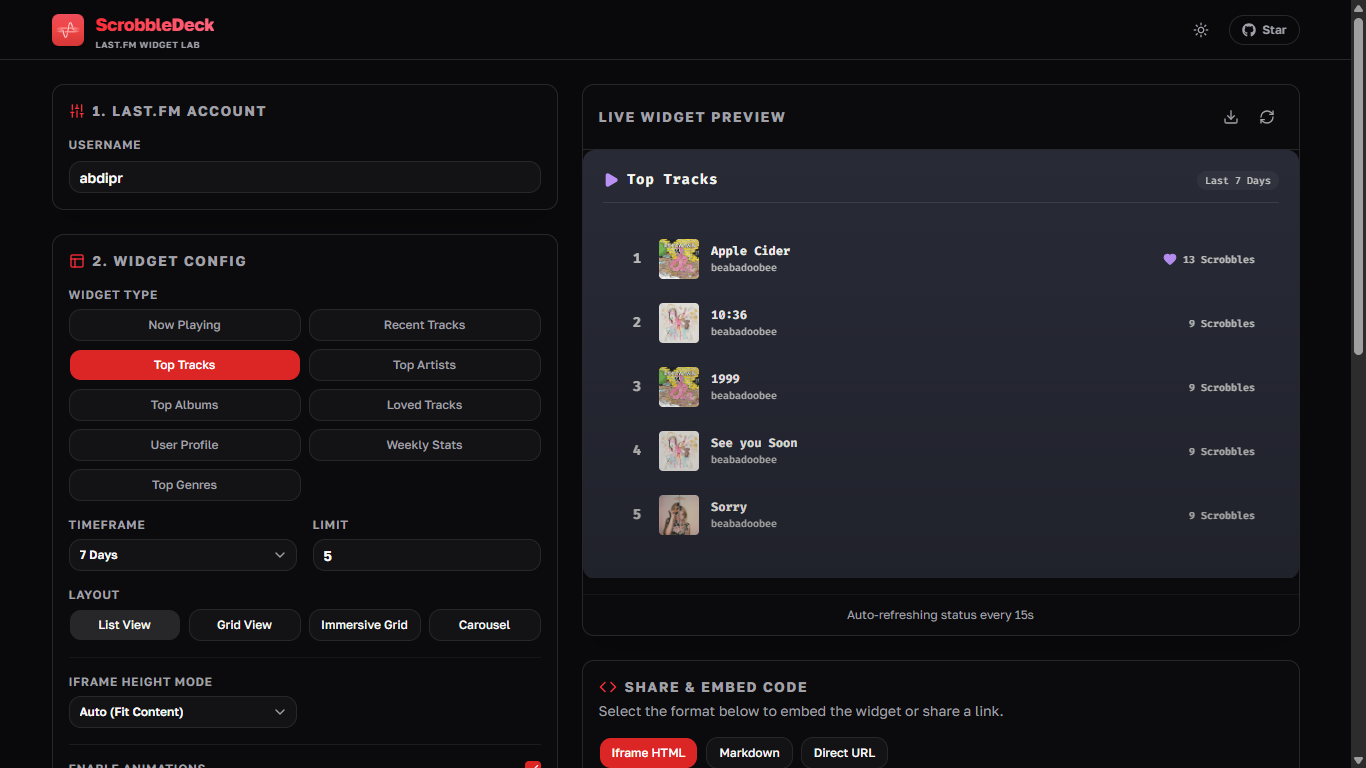Open the 1999 album cover thumbnail
Screen dimensions: 1366x768
[679, 387]
